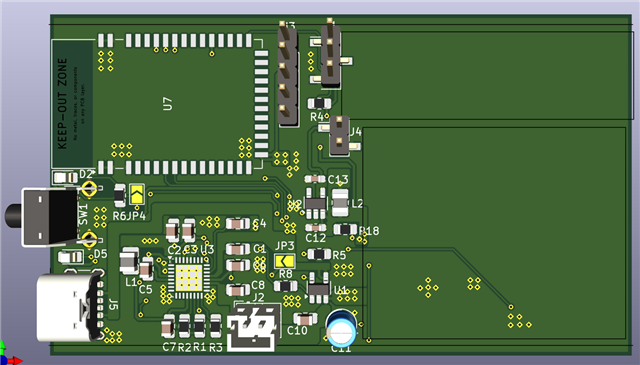Screen dimensions: 640x365
Task: Click the J4 two-pin header
Action: pyautogui.click(x=340, y=136)
